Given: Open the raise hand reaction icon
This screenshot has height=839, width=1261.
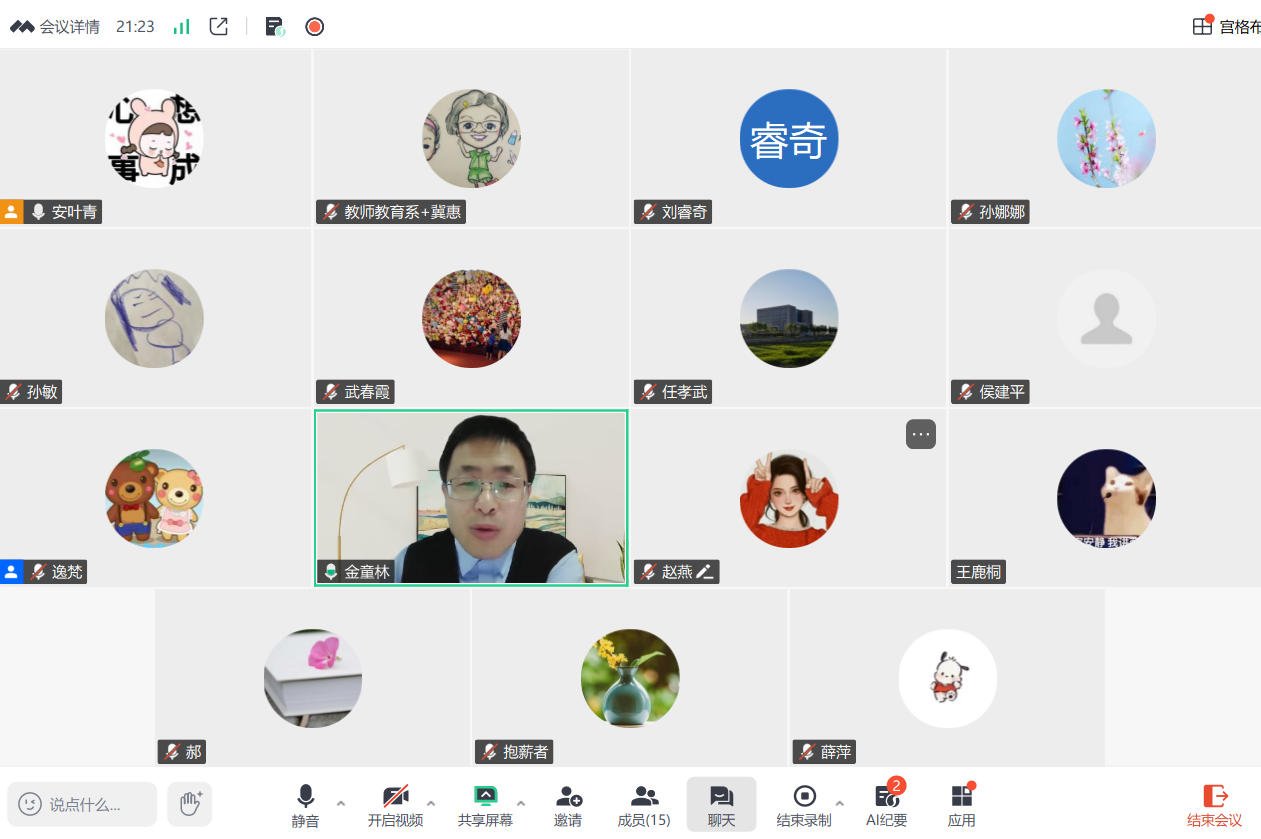Looking at the screenshot, I should [x=190, y=803].
